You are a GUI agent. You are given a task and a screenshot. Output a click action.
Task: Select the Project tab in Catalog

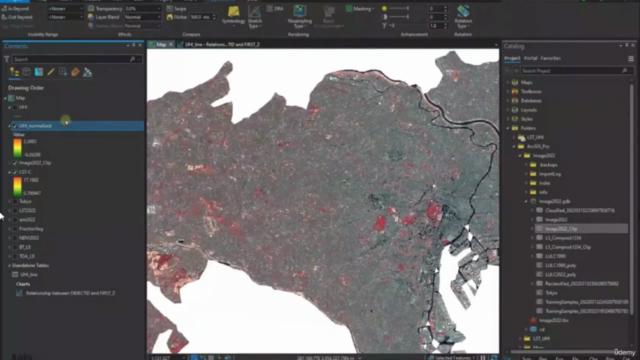coord(512,58)
